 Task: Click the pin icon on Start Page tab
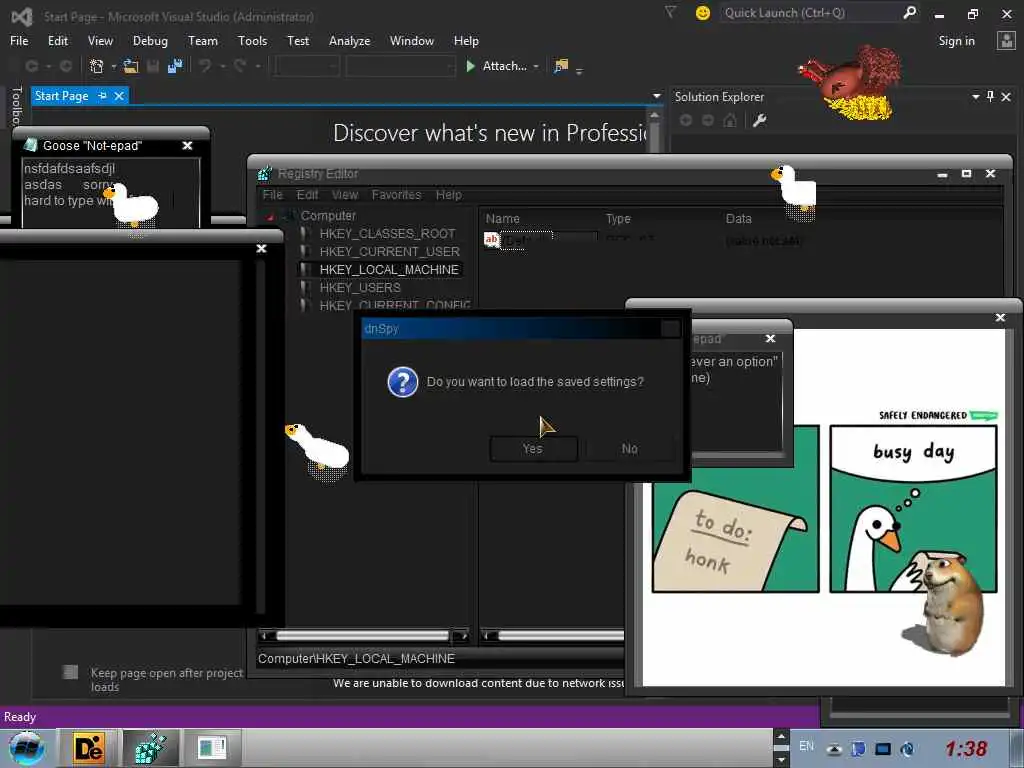coord(103,96)
